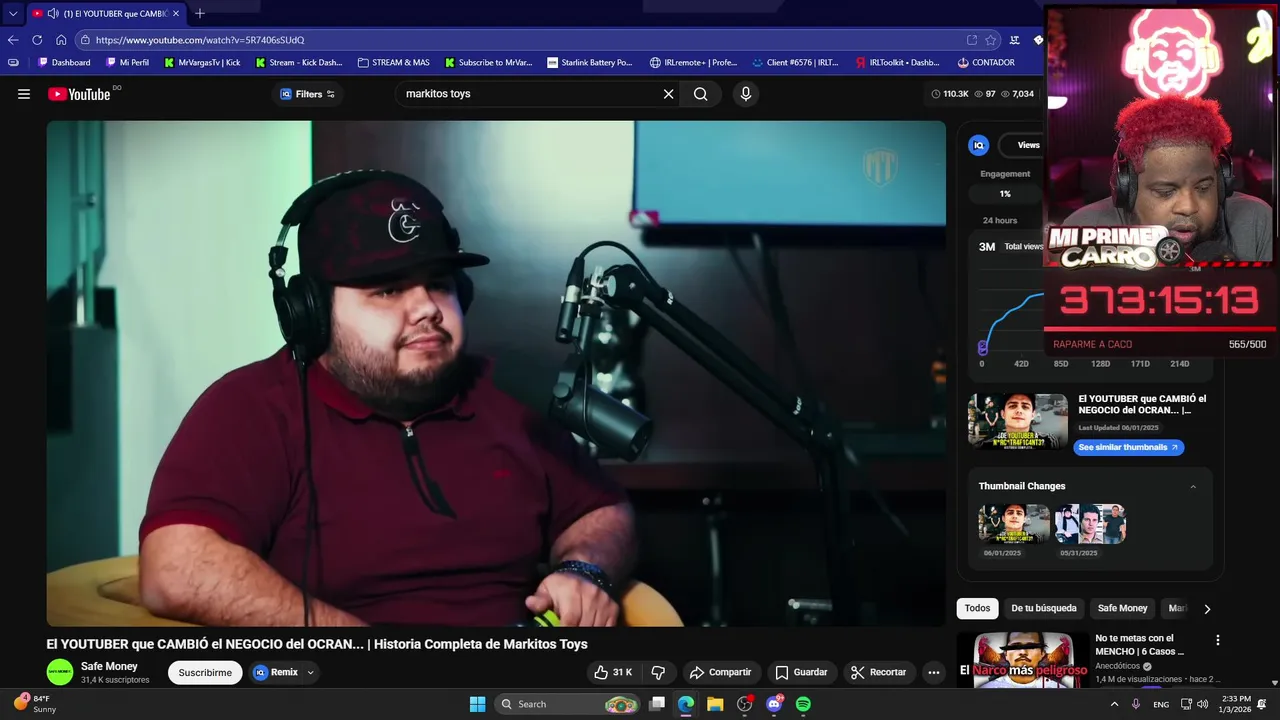
Task: Dislike the video with the thumbs-down
Action: [658, 672]
